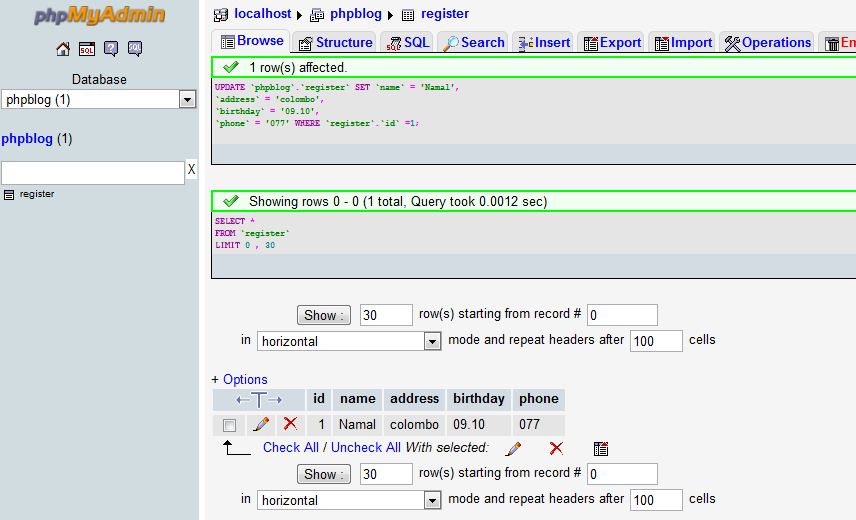856x520 pixels.
Task: Go to phpMyAdmin home icon
Action: click(63, 49)
